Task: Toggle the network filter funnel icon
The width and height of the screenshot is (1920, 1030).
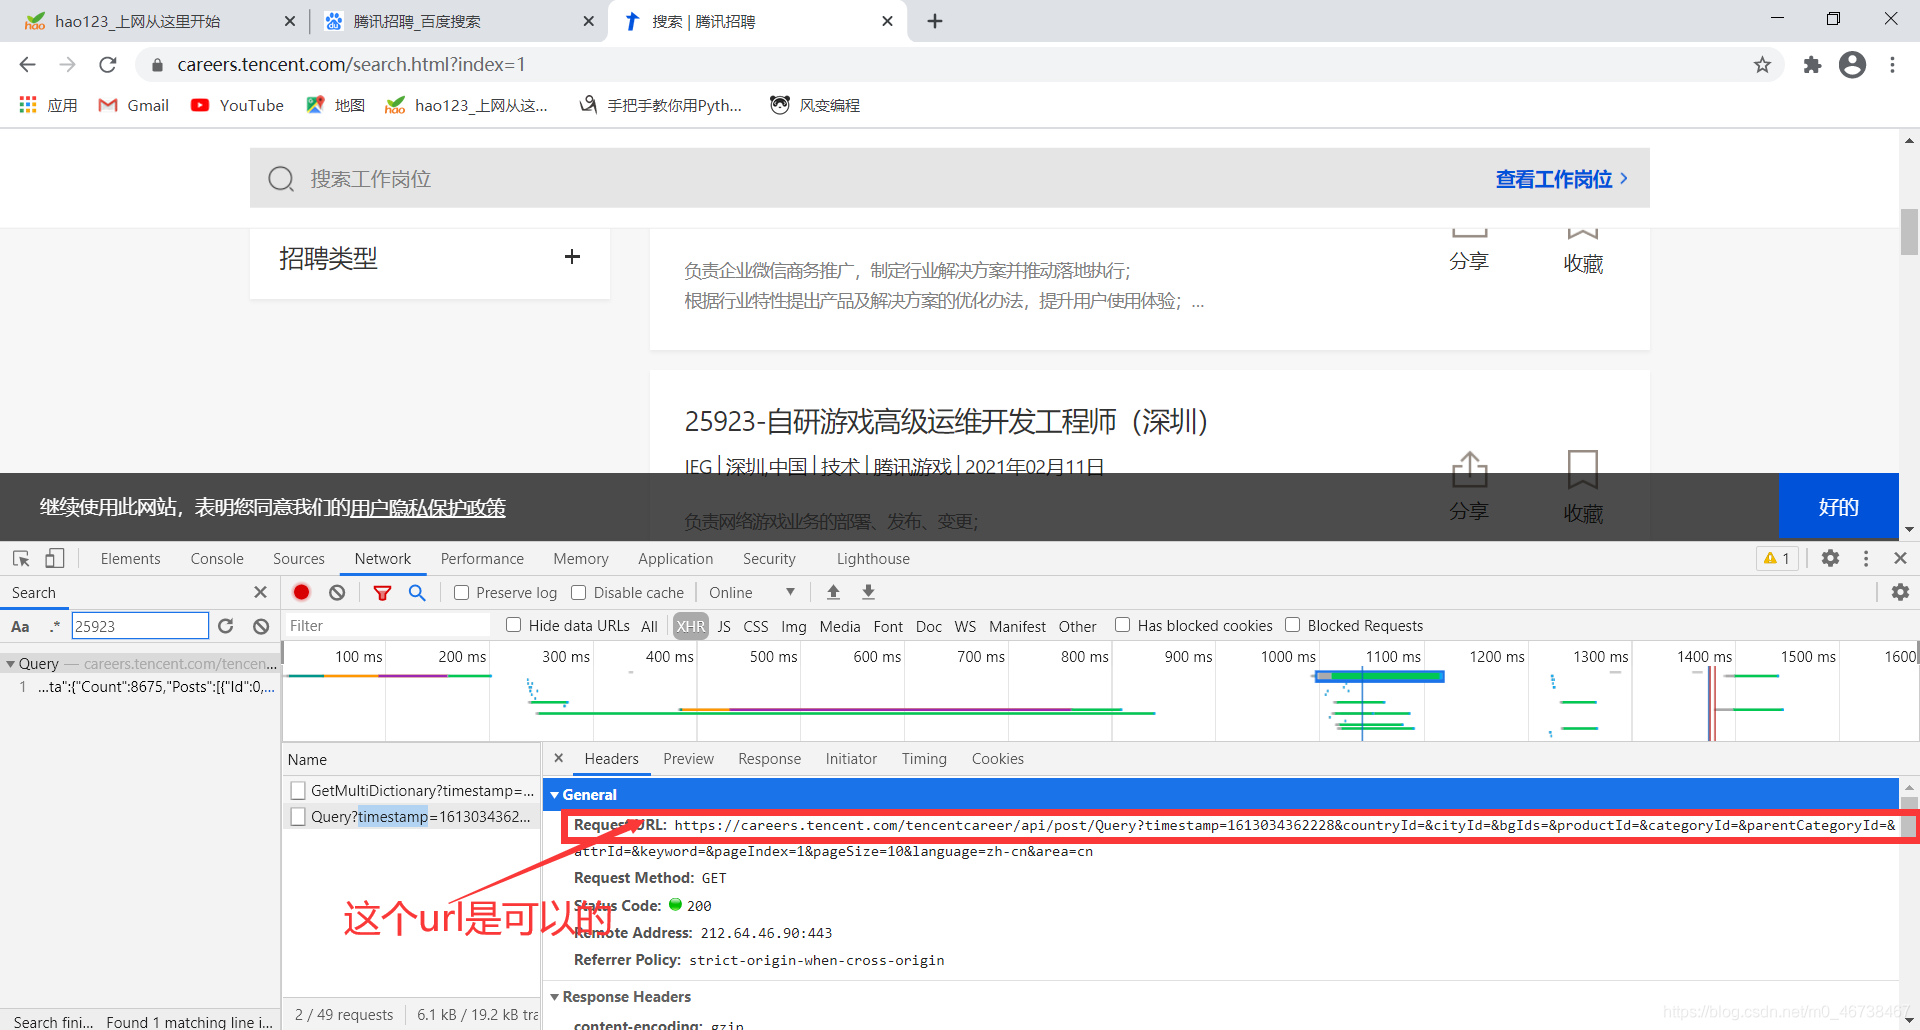Action: pyautogui.click(x=382, y=592)
